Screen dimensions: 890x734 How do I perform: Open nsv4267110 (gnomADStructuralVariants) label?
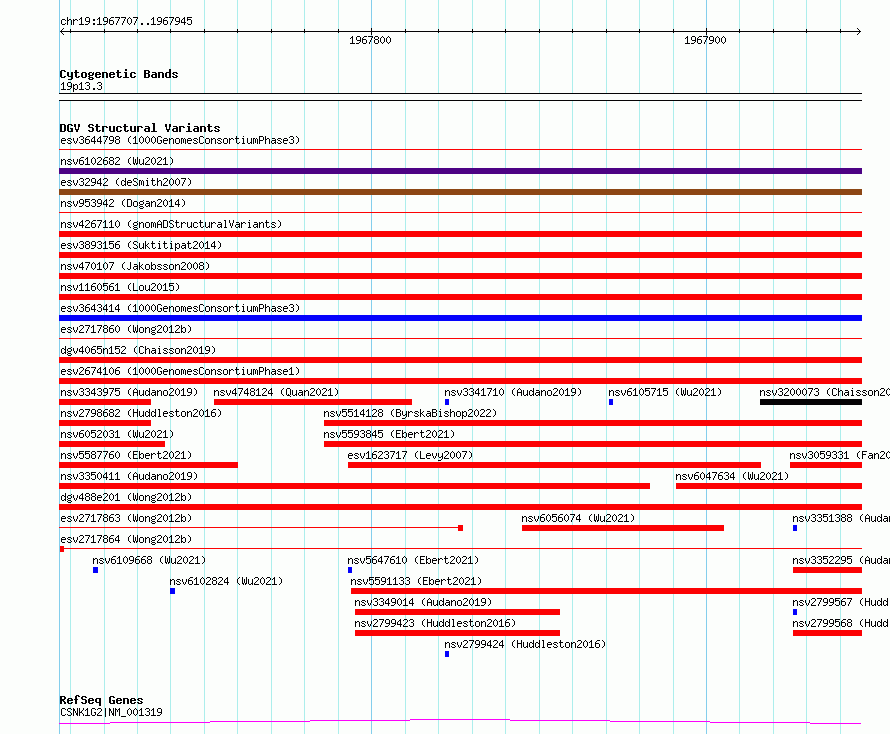(x=171, y=224)
